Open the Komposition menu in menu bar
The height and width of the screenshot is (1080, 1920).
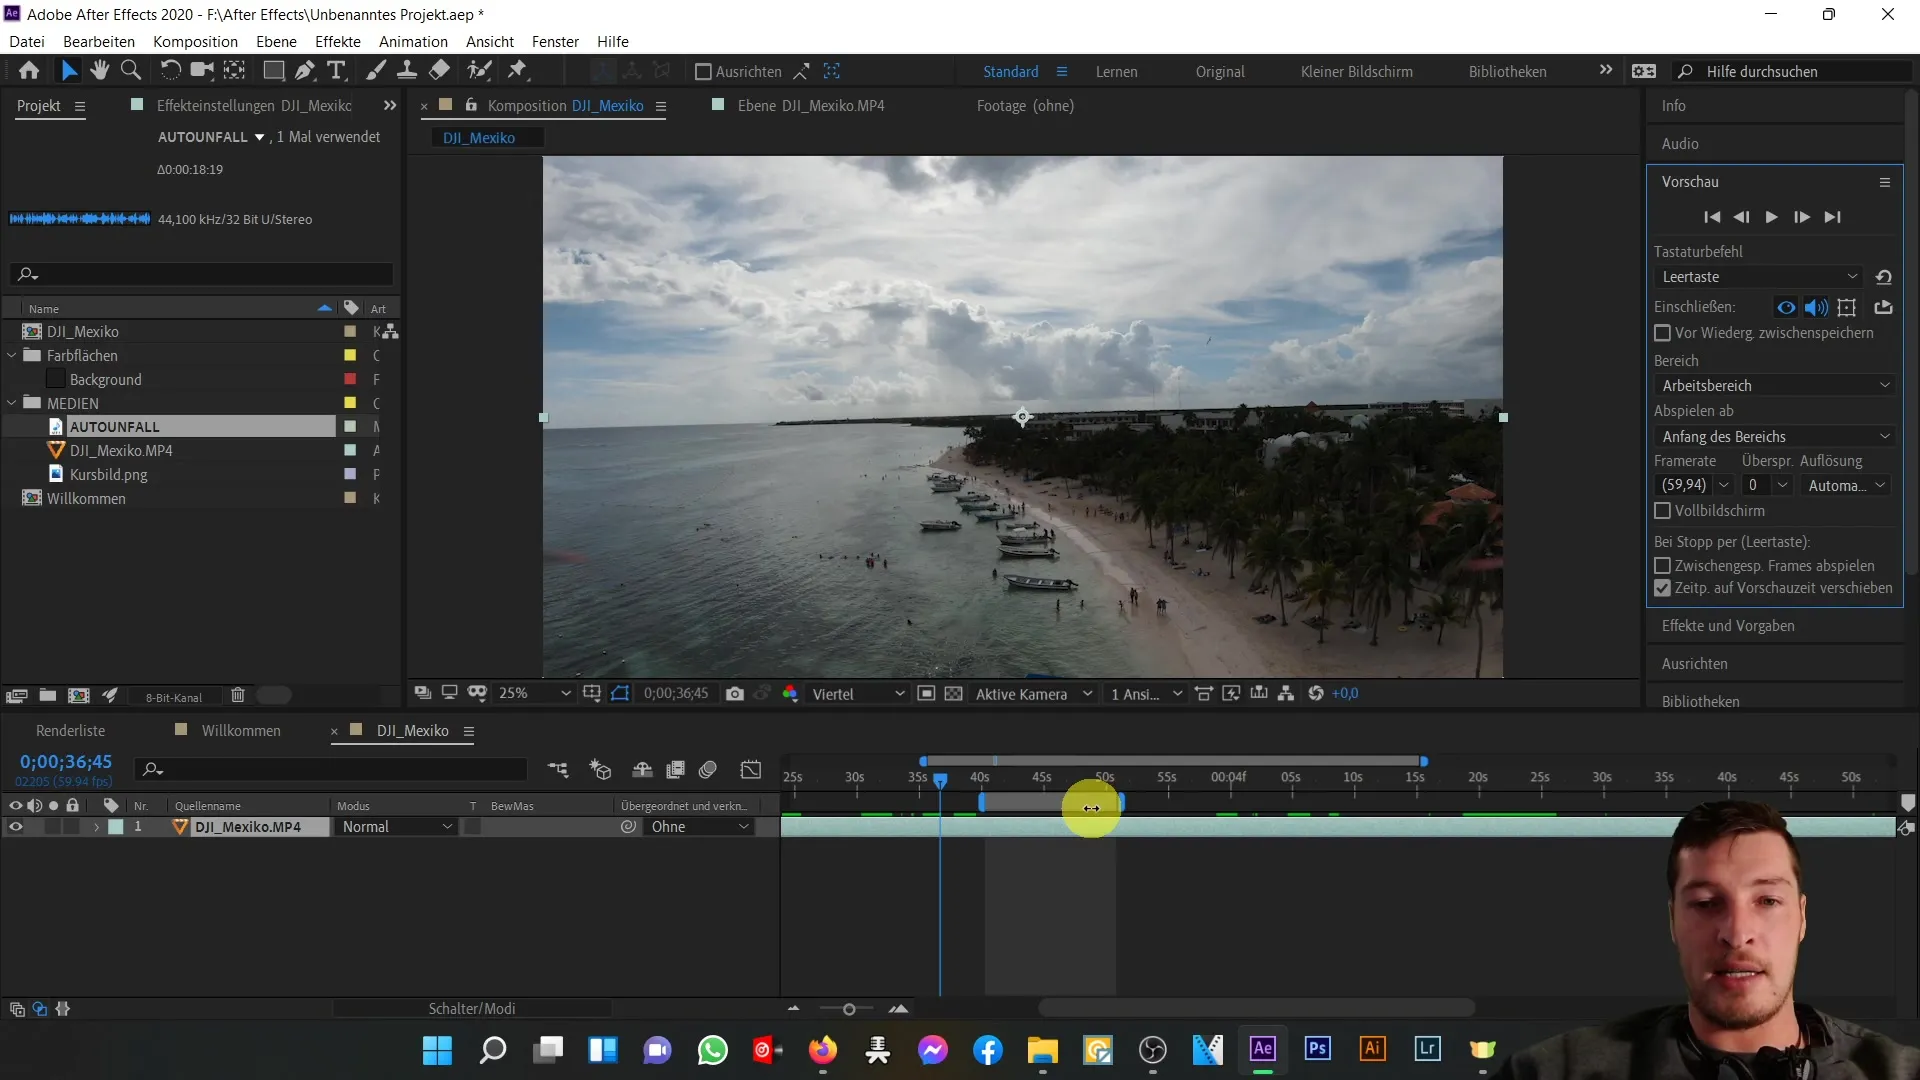point(195,41)
